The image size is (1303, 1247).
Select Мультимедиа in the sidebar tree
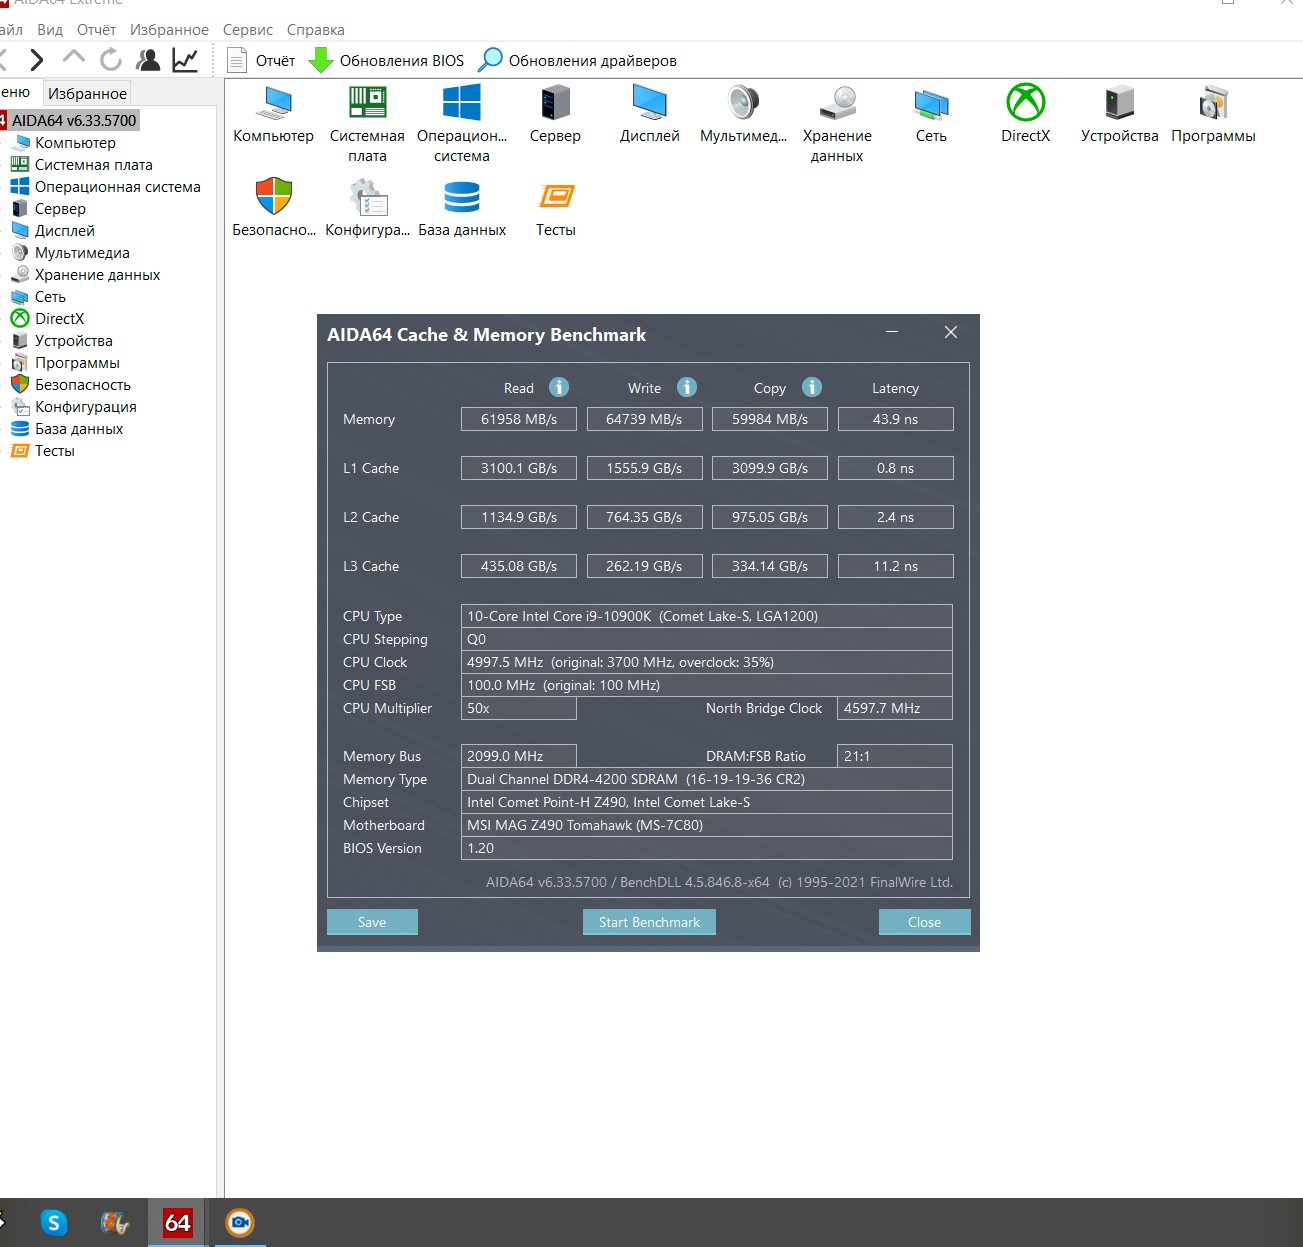tap(82, 253)
